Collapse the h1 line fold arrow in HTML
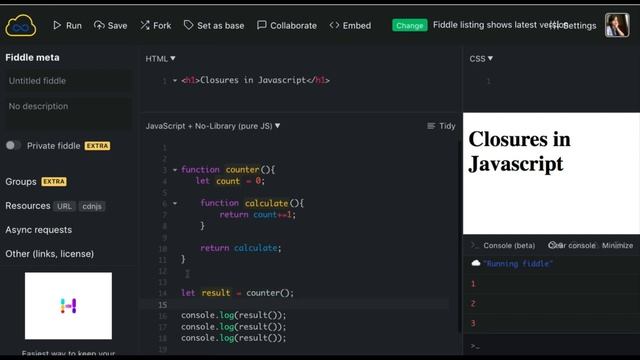This screenshot has width=640, height=360. pos(175,80)
